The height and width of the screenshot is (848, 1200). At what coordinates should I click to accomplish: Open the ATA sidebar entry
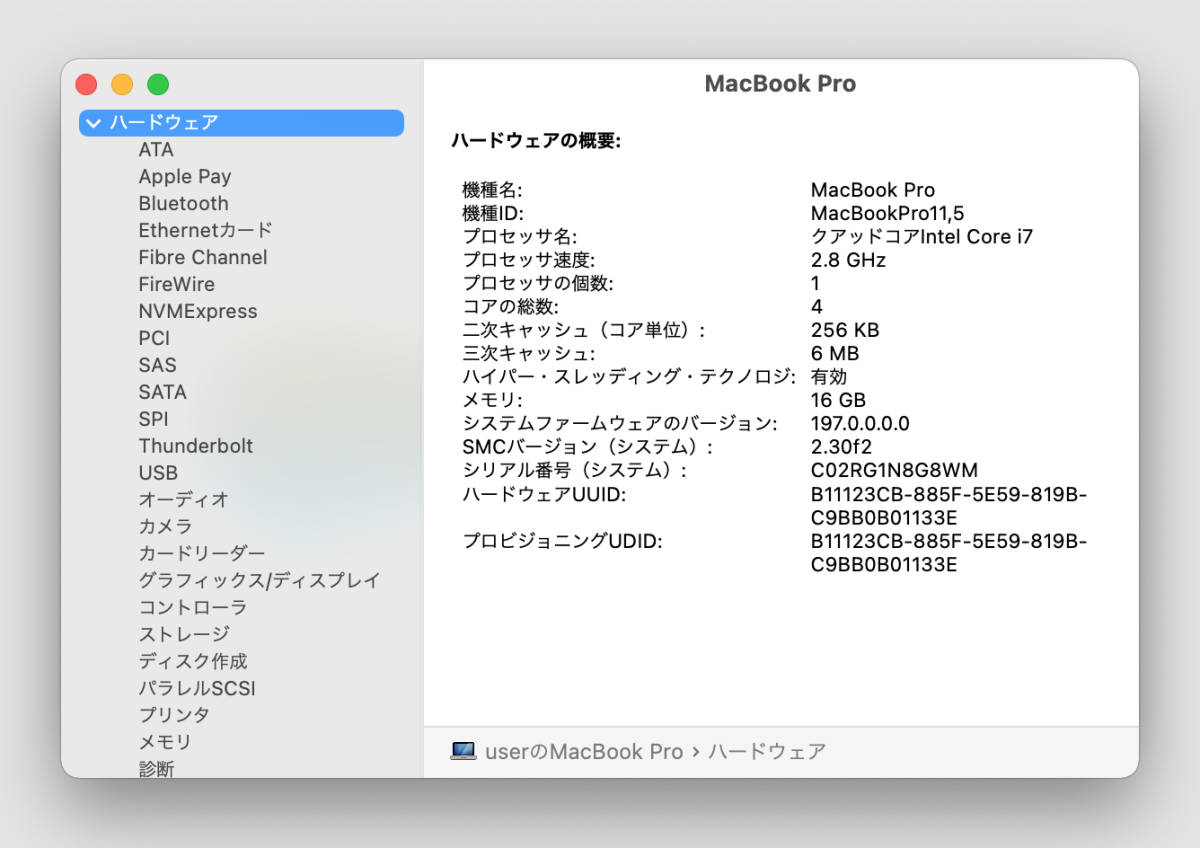156,150
